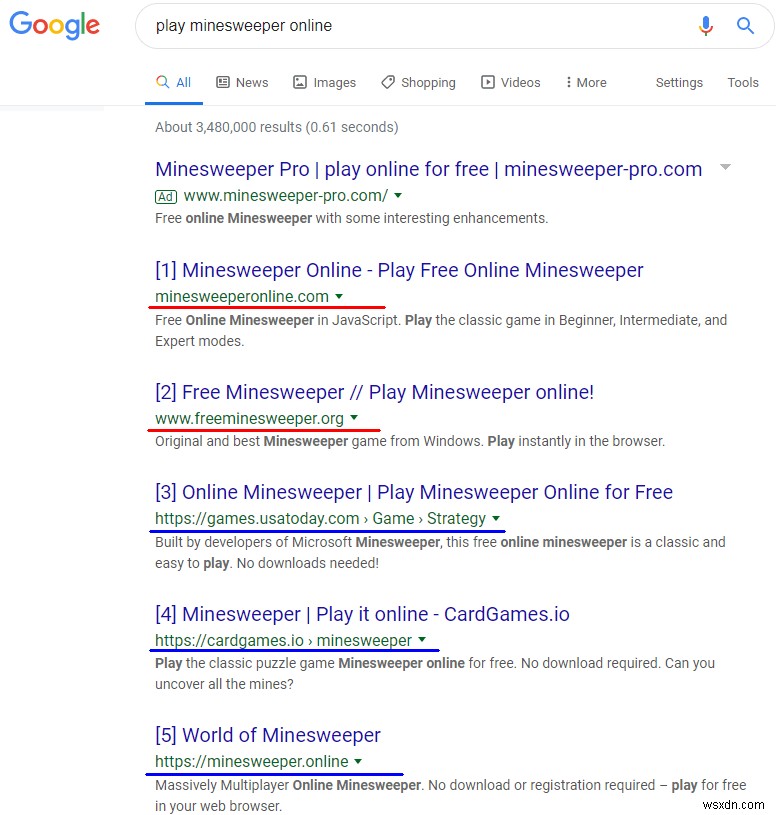The height and width of the screenshot is (815, 776).
Task: Open '[4] Minesweeper | Play it online - CardGames.io'
Action: pos(362,614)
